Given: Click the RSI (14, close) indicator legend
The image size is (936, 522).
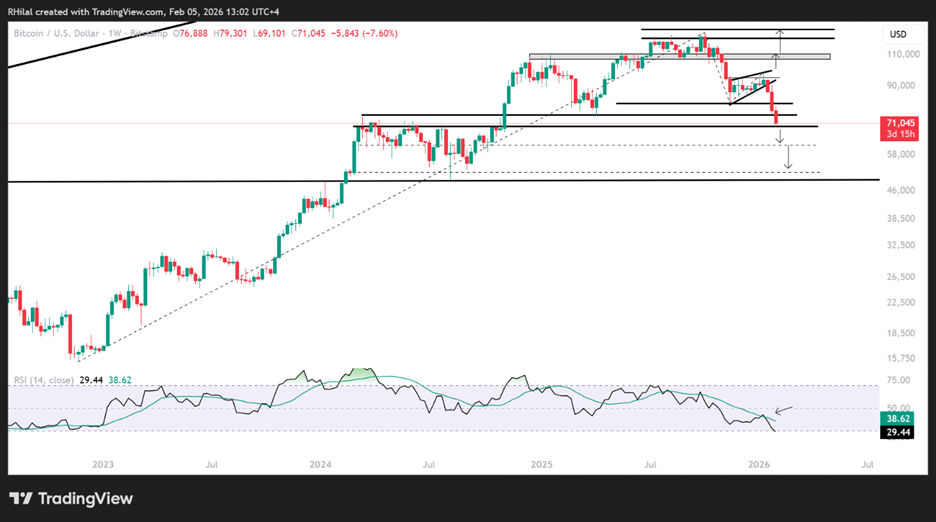Looking at the screenshot, I should click(x=44, y=380).
